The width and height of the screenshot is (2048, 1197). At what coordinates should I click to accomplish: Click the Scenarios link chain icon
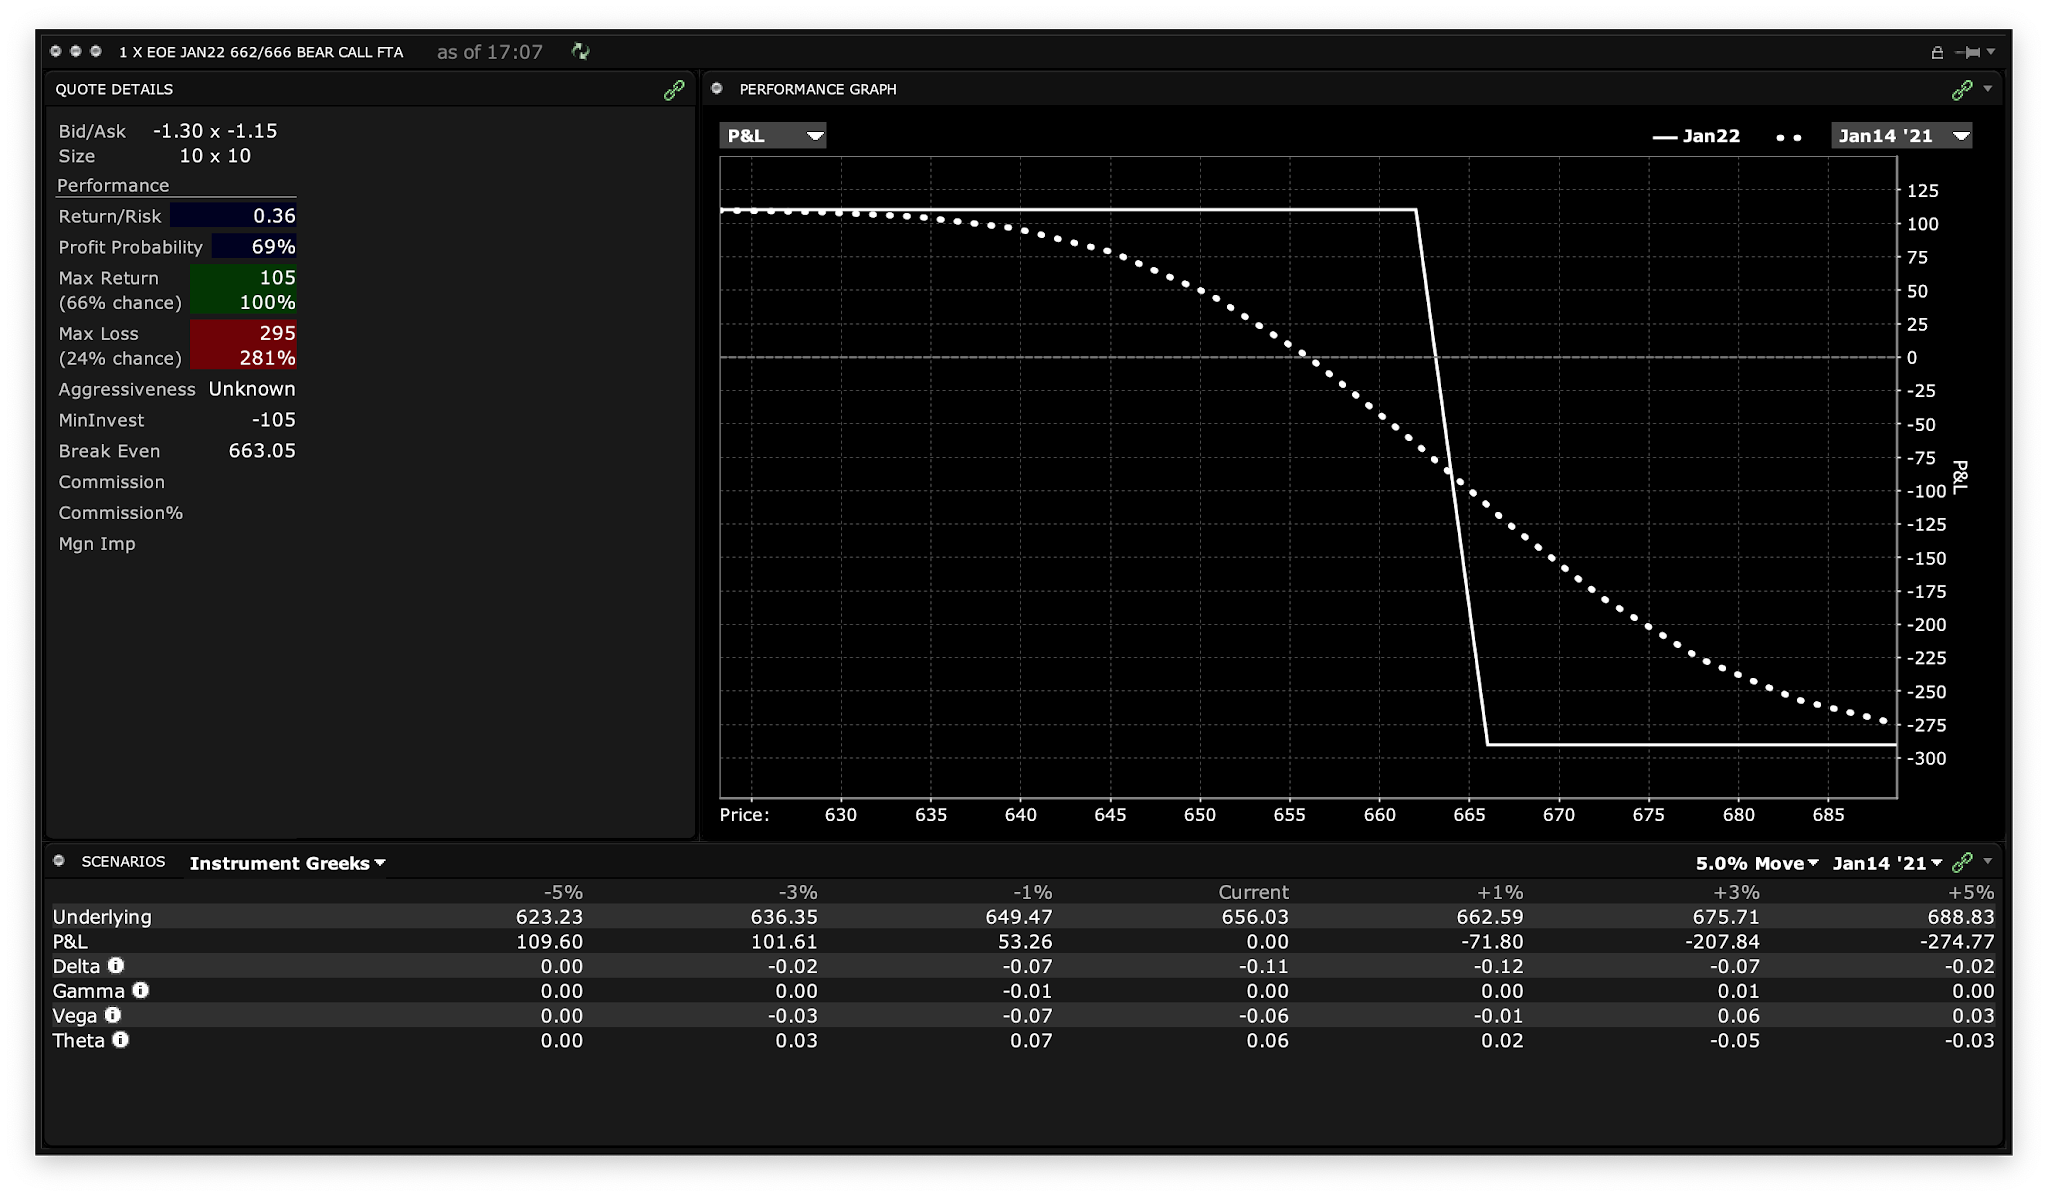[1961, 862]
